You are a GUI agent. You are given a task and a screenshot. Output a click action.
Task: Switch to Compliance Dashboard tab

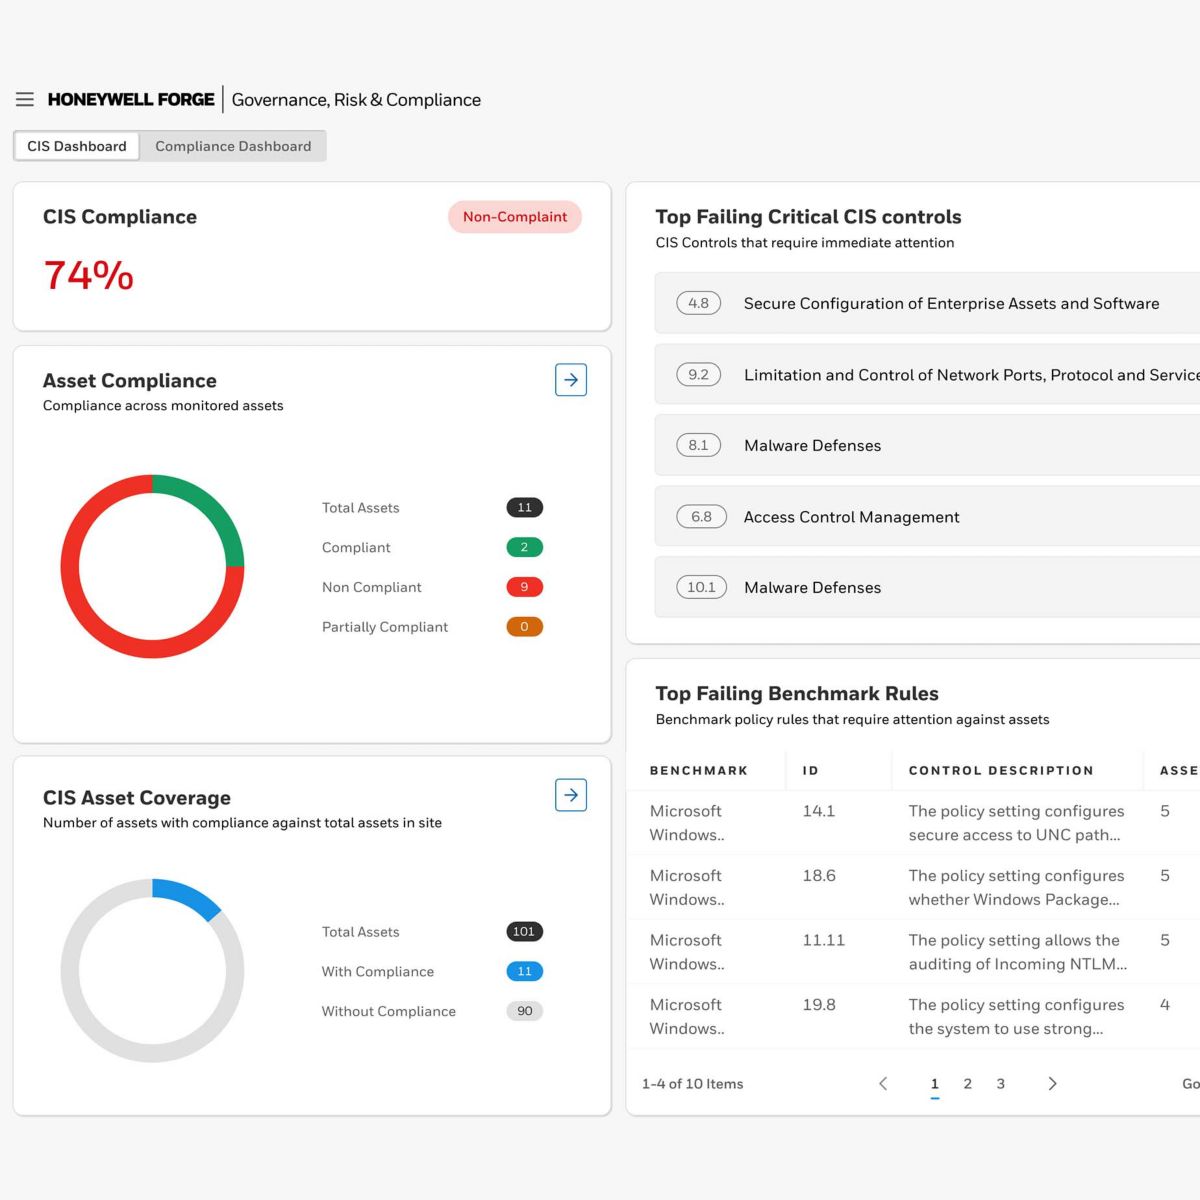(x=233, y=146)
